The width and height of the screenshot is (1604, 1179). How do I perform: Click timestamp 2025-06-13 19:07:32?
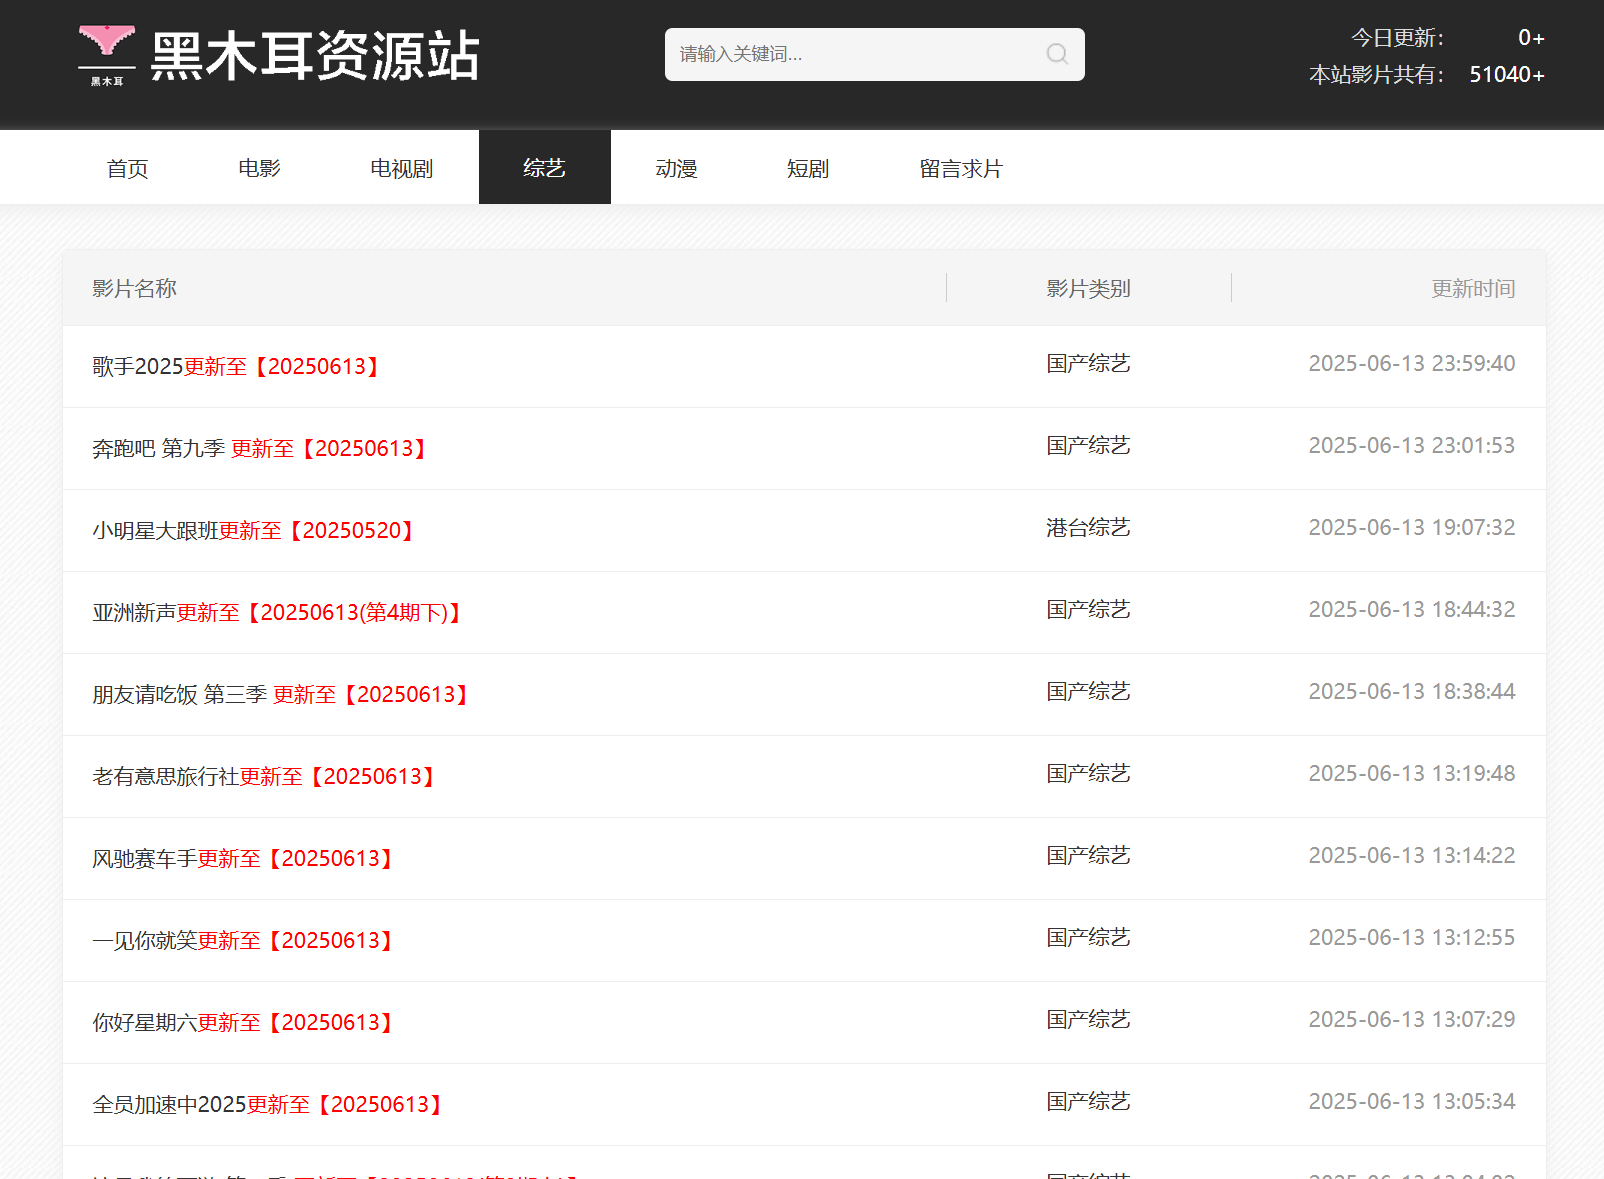1412,527
